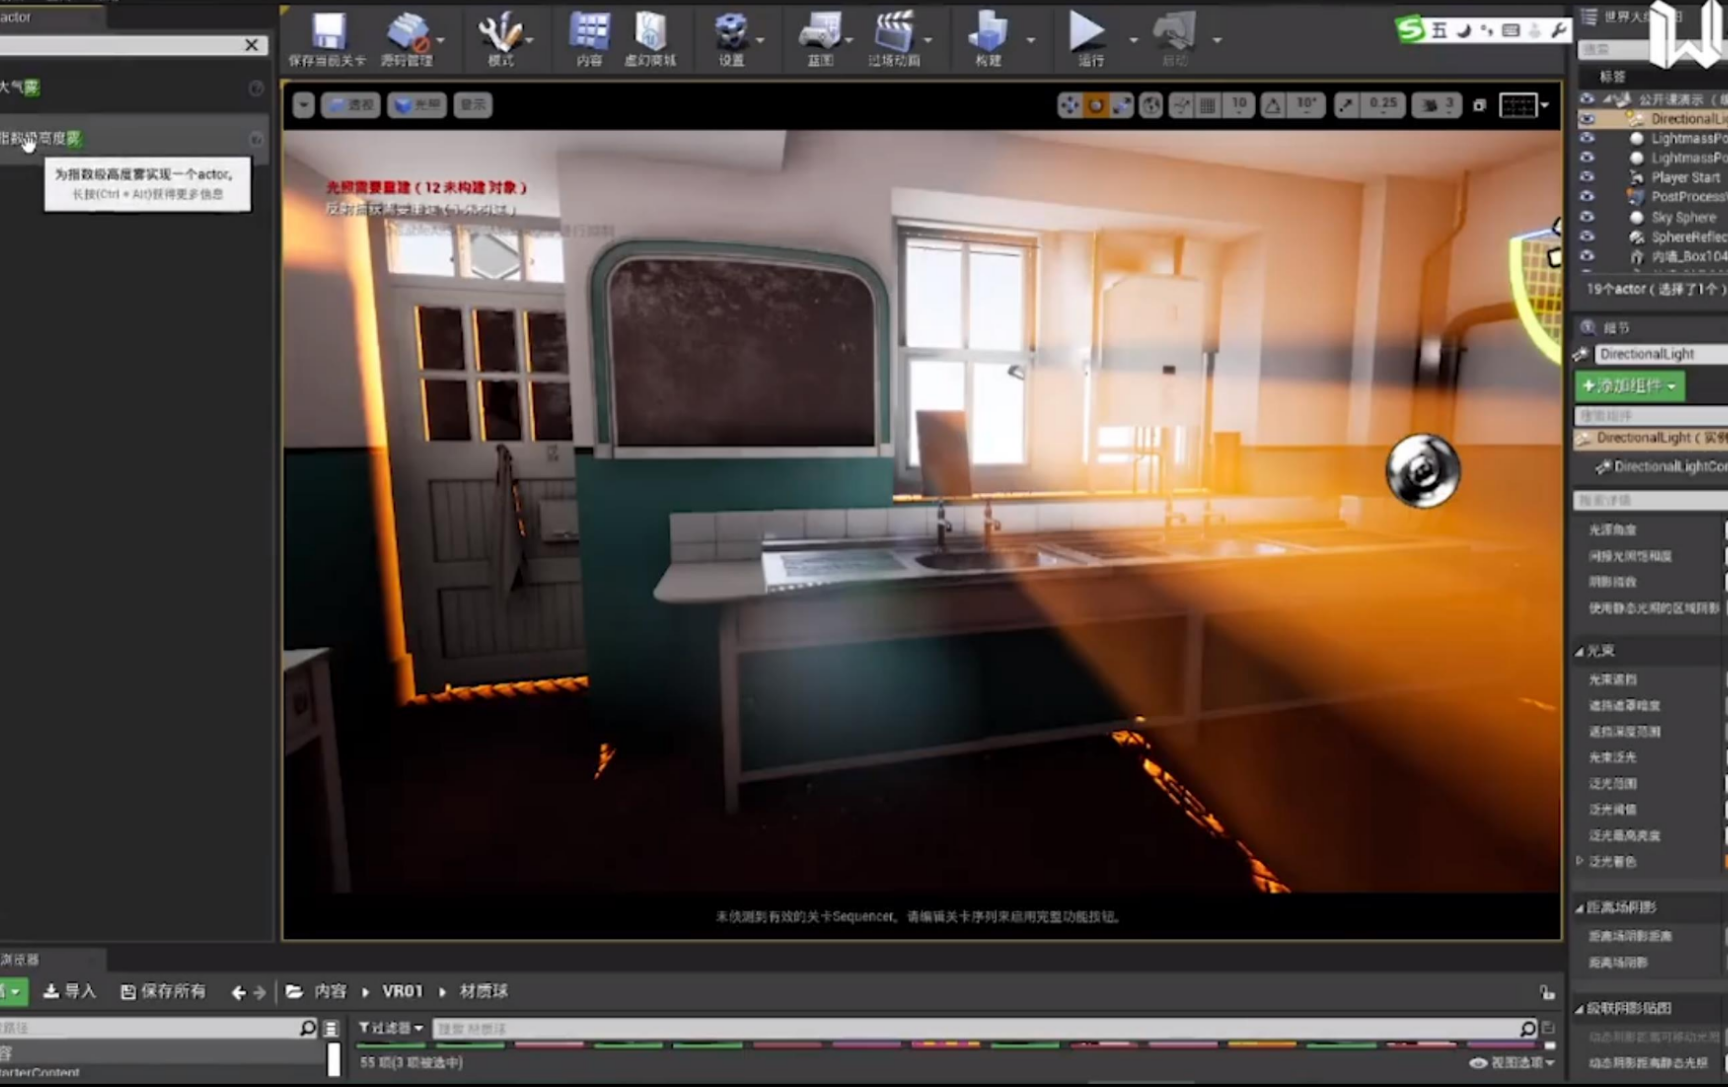Open the Add Component (添加组件) dropdown

coord(1629,386)
